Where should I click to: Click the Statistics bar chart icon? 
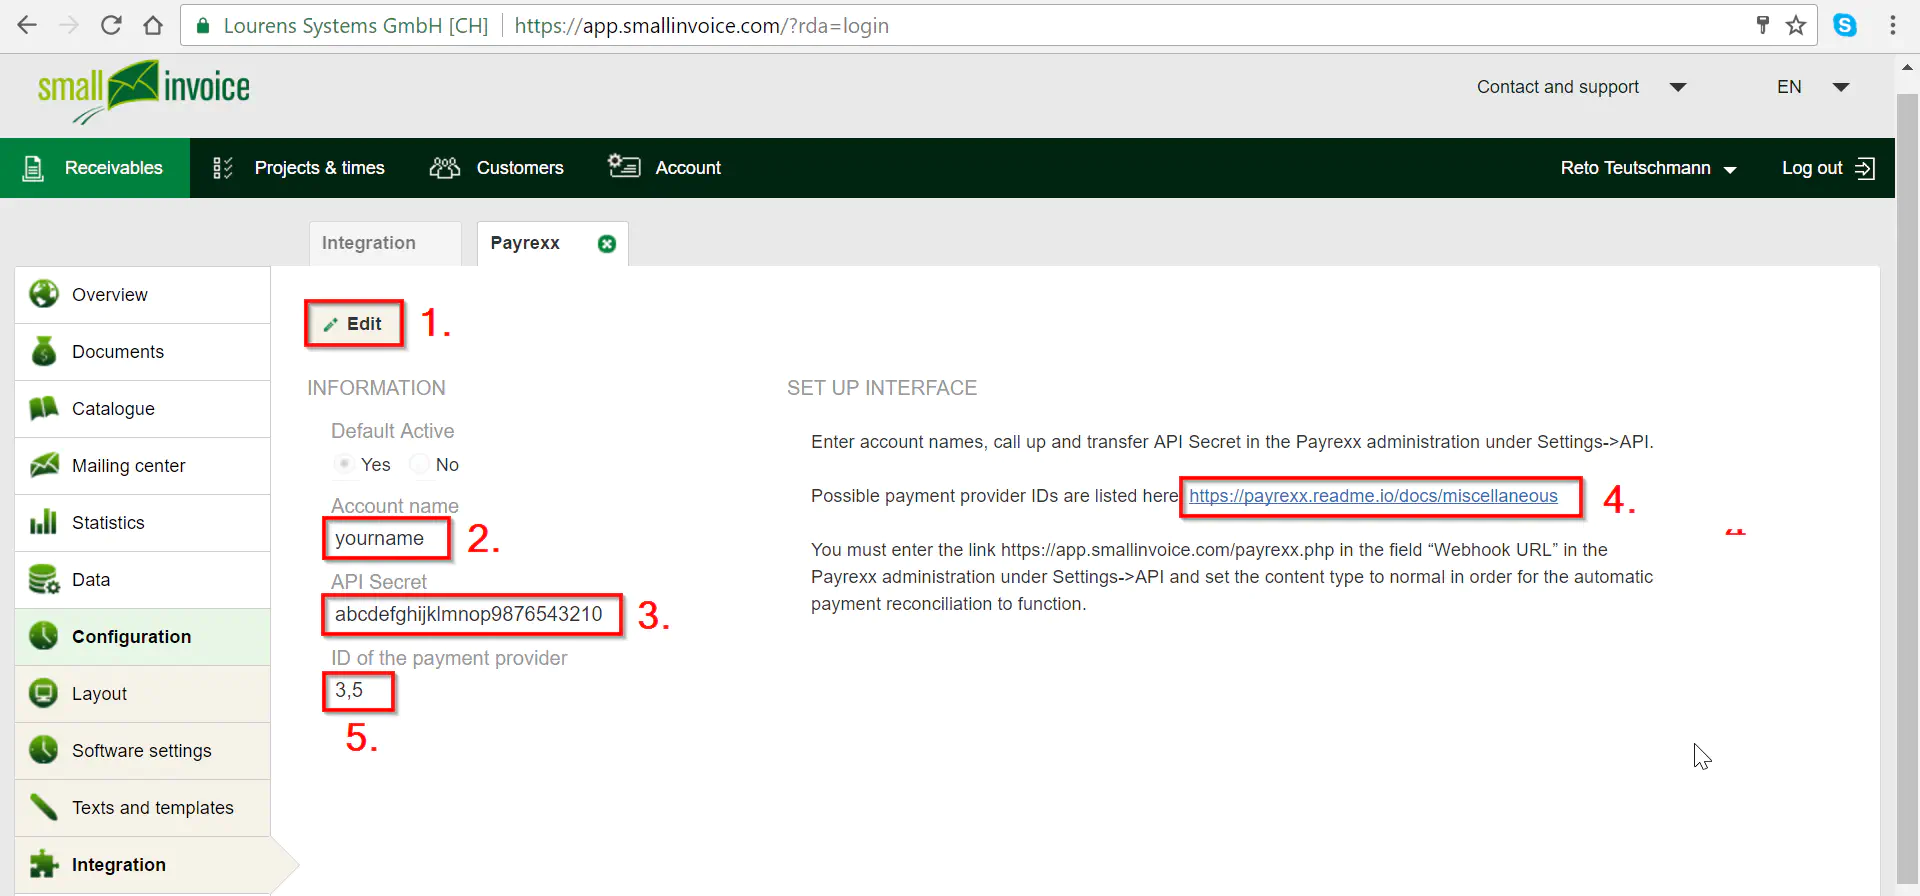(43, 523)
